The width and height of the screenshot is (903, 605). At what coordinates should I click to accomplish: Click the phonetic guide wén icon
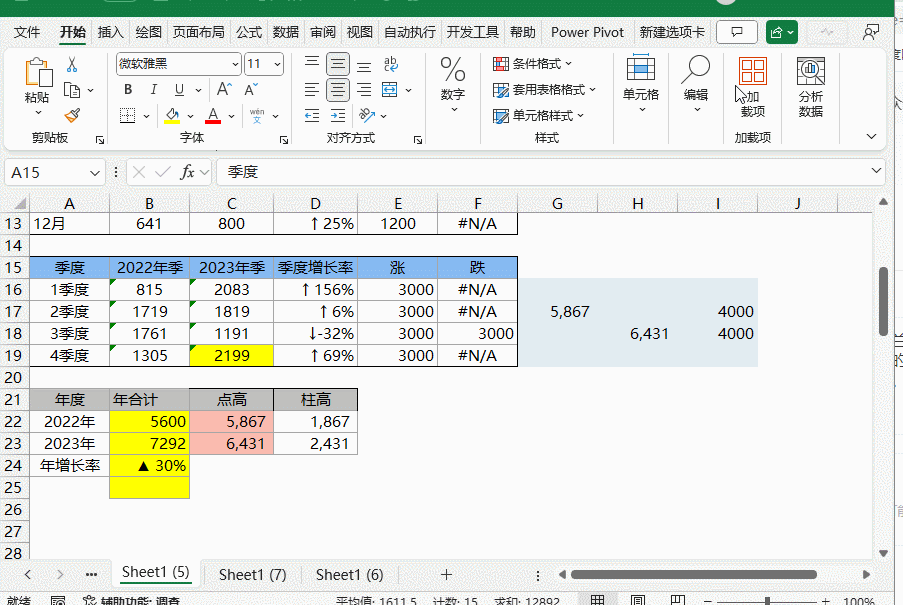tap(257, 116)
